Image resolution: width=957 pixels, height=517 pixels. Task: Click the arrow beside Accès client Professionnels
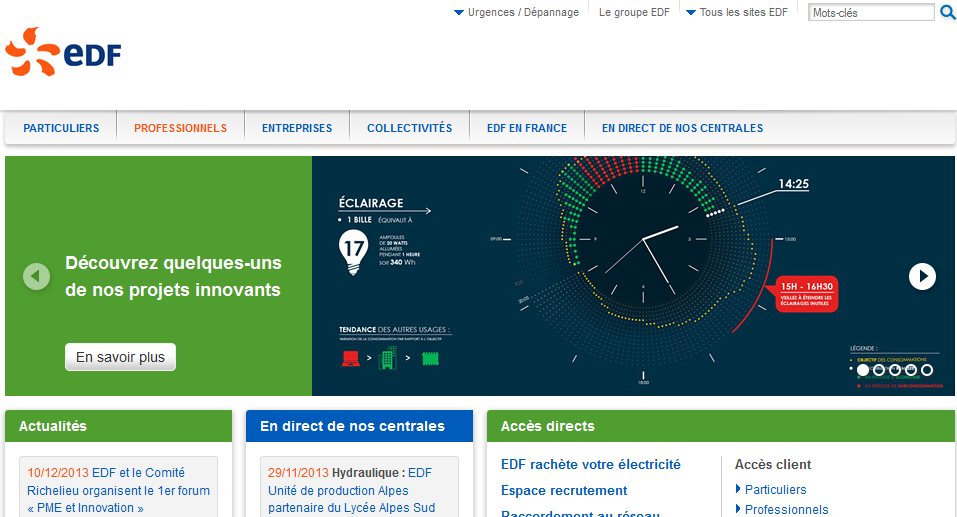point(738,508)
